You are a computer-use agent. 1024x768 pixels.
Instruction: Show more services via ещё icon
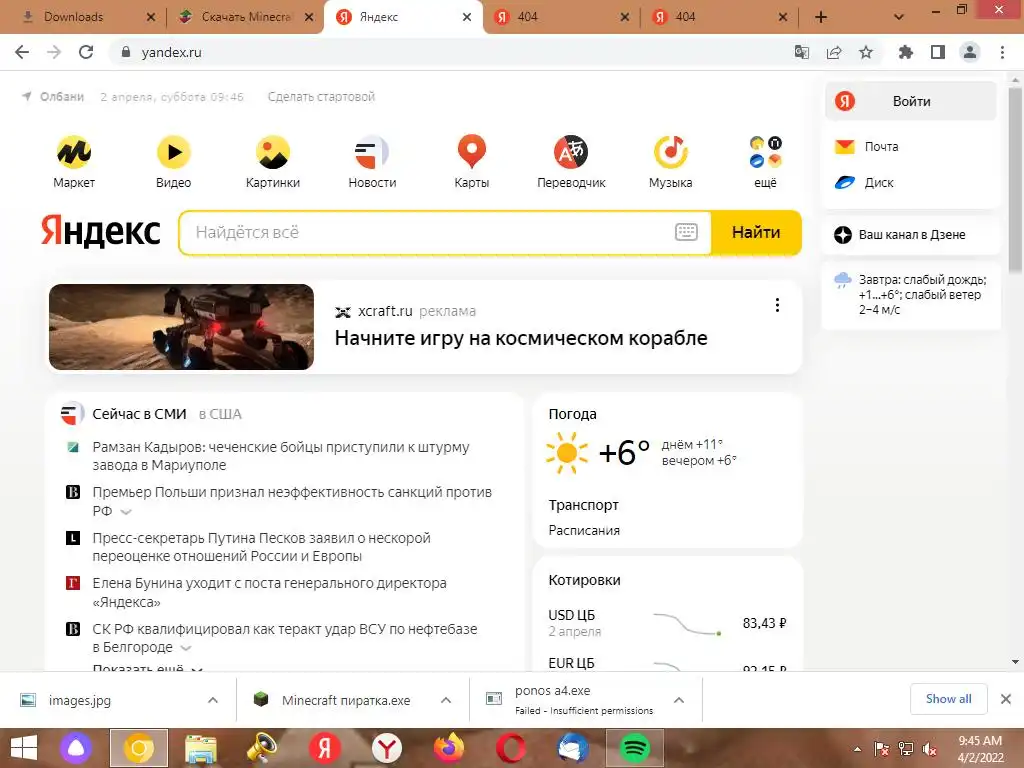(765, 152)
